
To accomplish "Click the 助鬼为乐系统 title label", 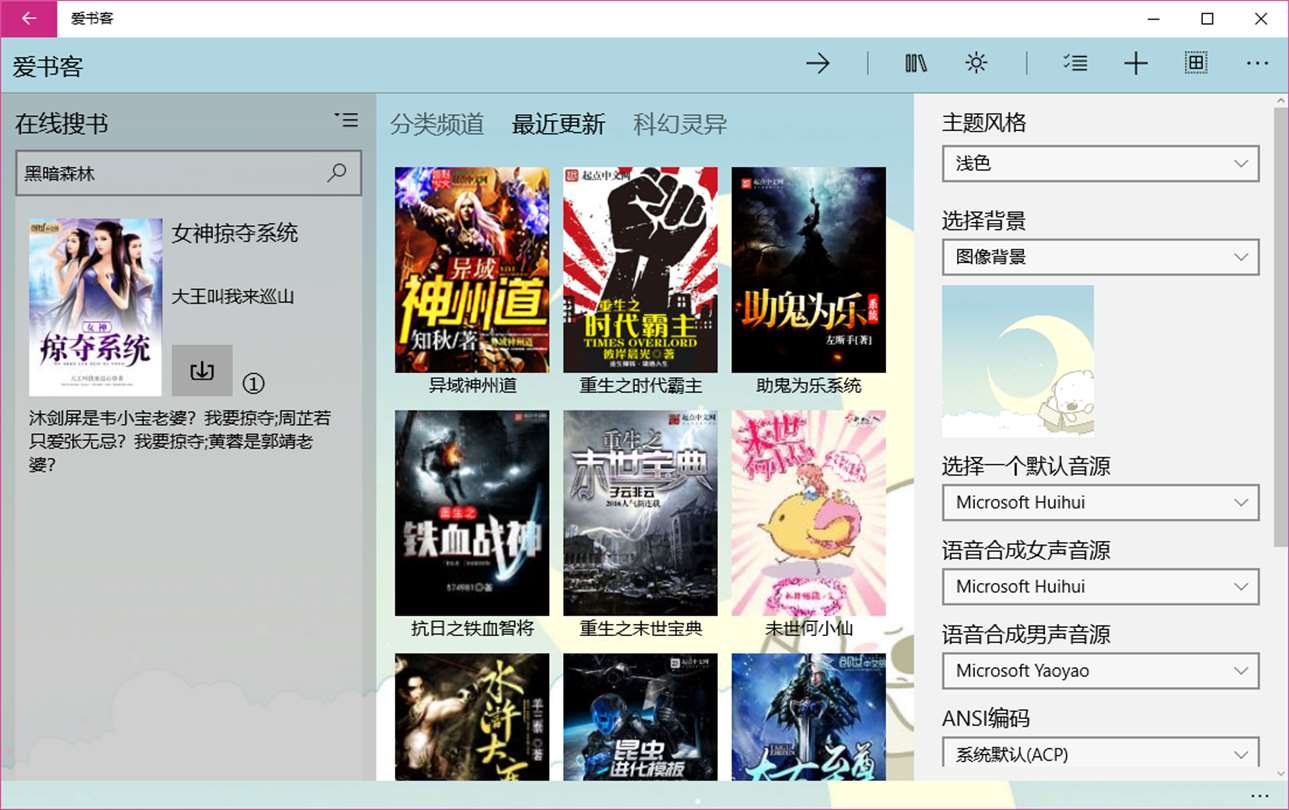I will (809, 385).
